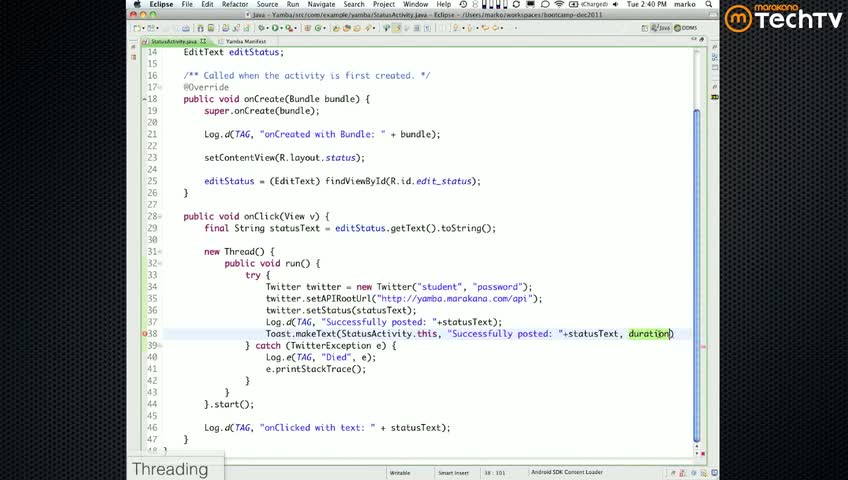This screenshot has width=848, height=480.
Task: Click the "Writable" status bar entry
Action: [x=400, y=473]
